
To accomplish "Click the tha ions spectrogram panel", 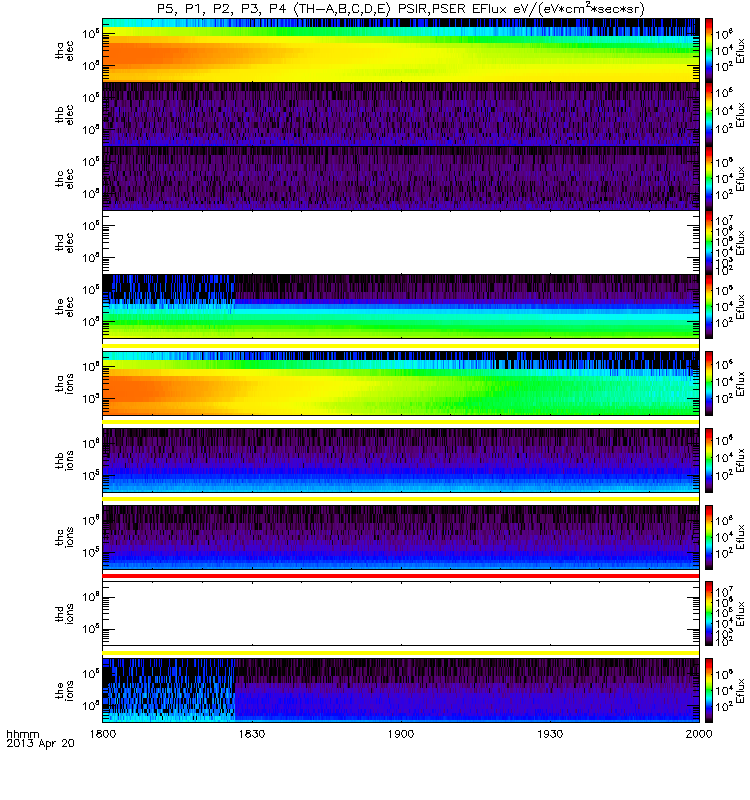I will pos(401,384).
